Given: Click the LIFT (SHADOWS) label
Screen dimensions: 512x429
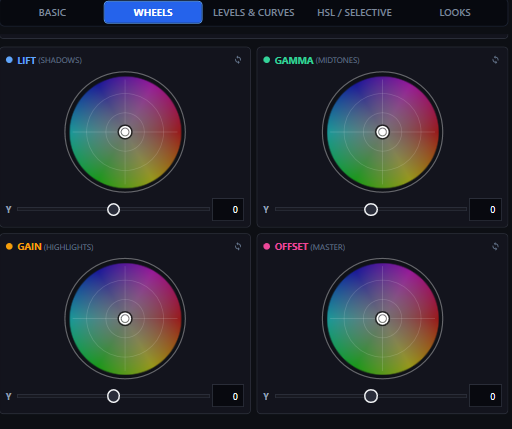Looking at the screenshot, I should 50,60.
